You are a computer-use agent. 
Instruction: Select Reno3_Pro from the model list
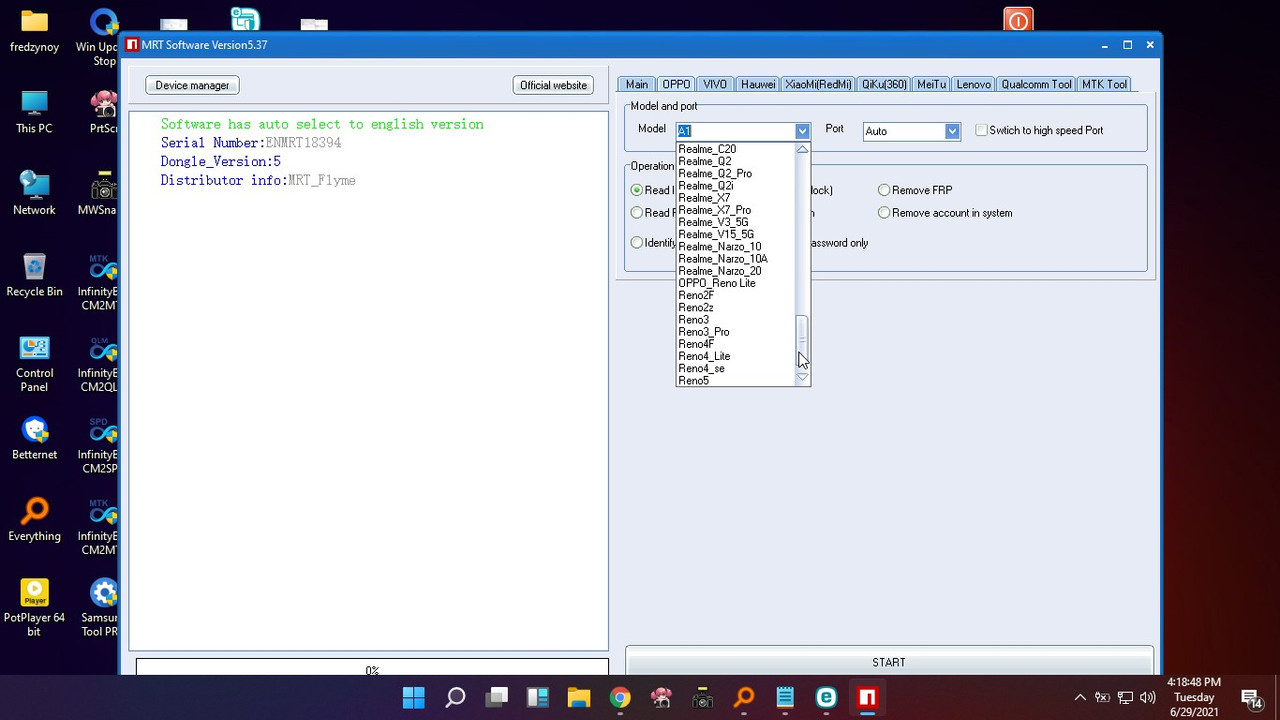pos(735,332)
